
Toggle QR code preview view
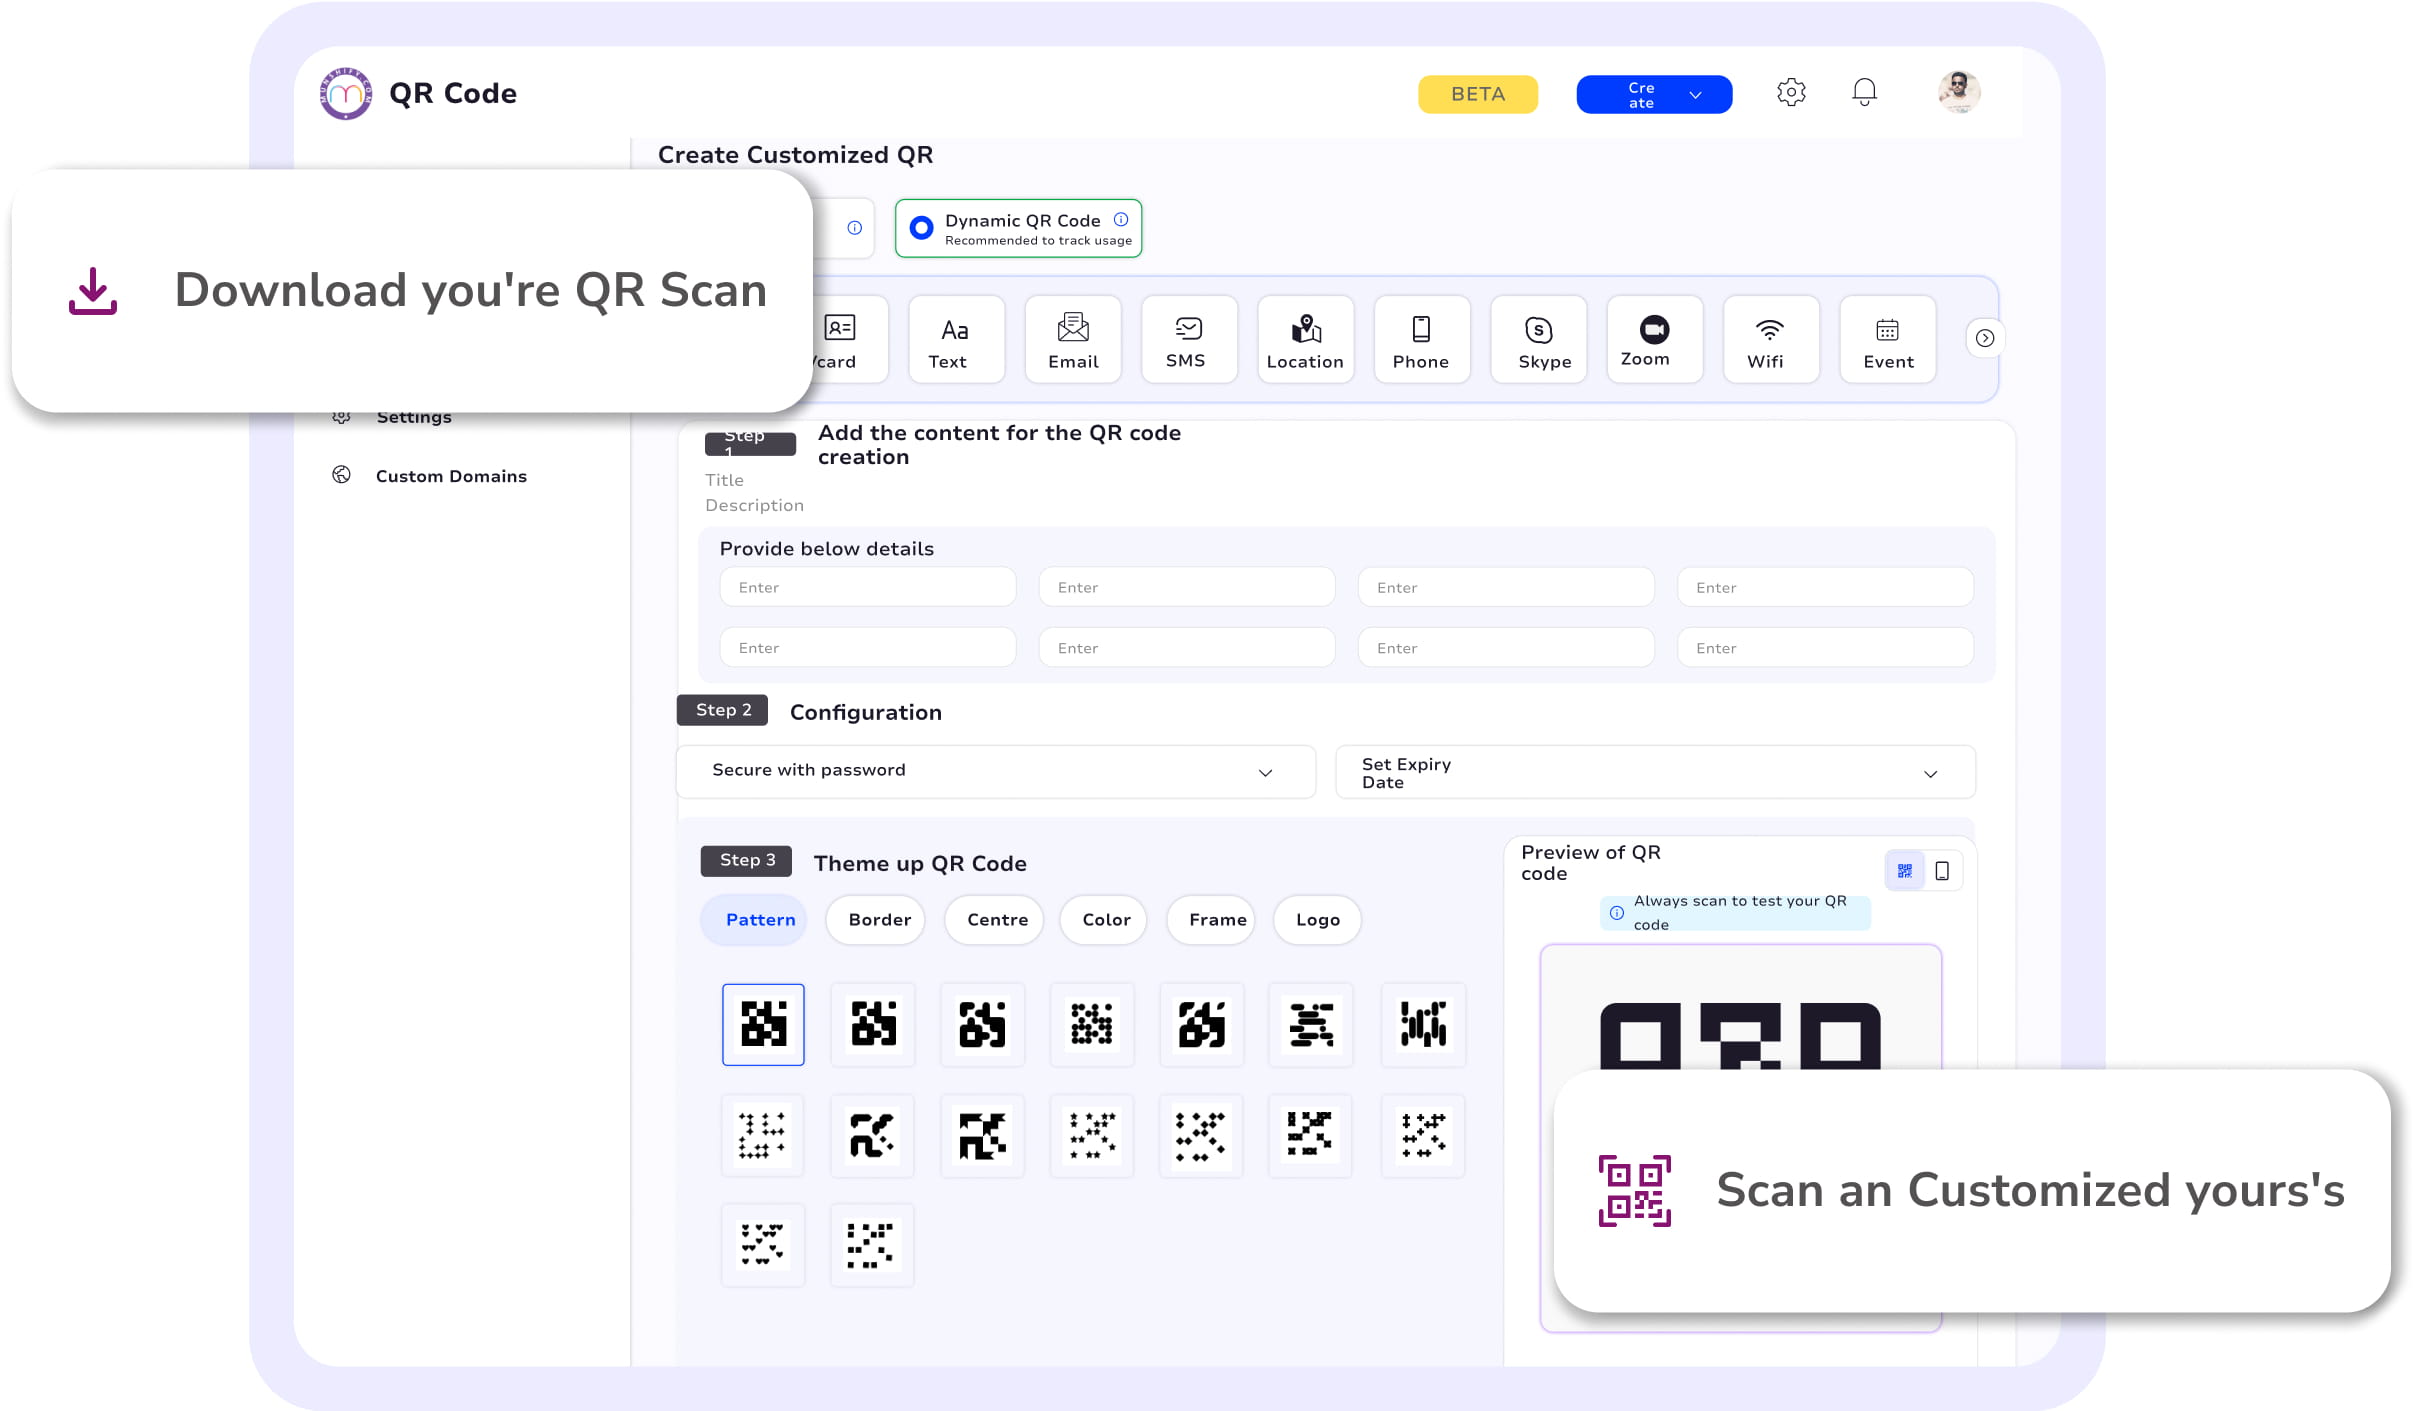[x=1904, y=871]
